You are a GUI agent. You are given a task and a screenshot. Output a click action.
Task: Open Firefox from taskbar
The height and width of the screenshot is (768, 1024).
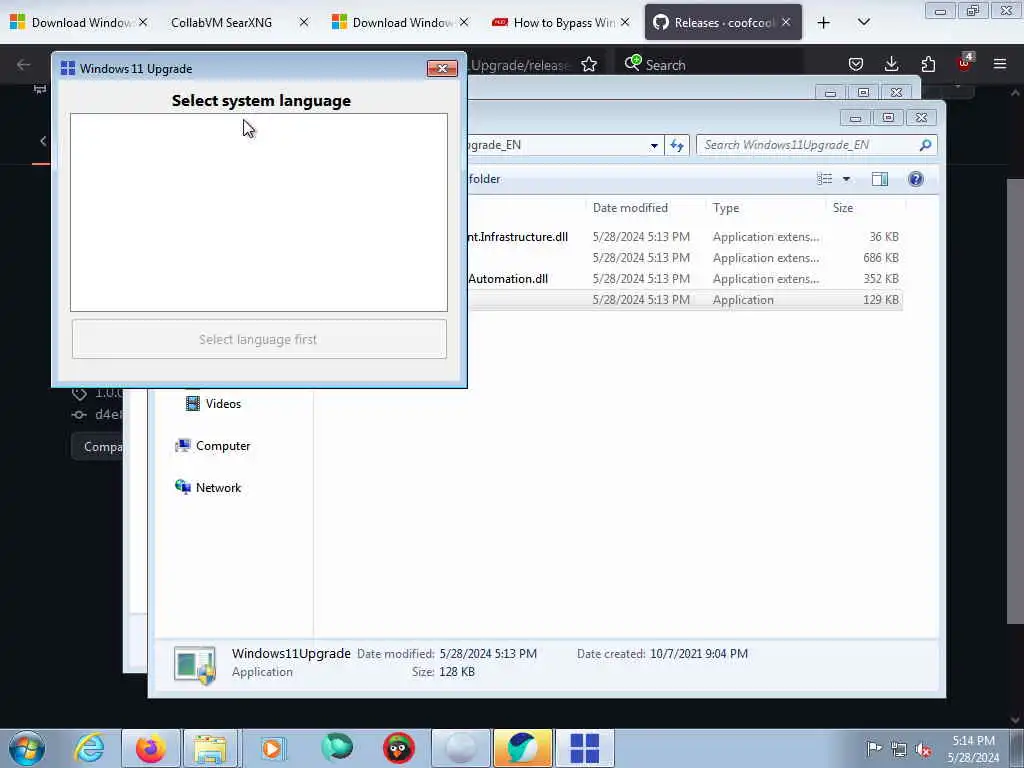[x=150, y=748]
